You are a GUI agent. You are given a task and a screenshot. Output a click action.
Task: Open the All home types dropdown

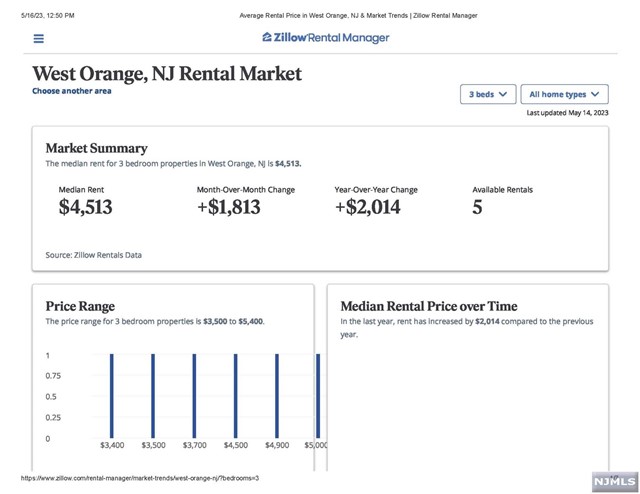[x=564, y=94]
